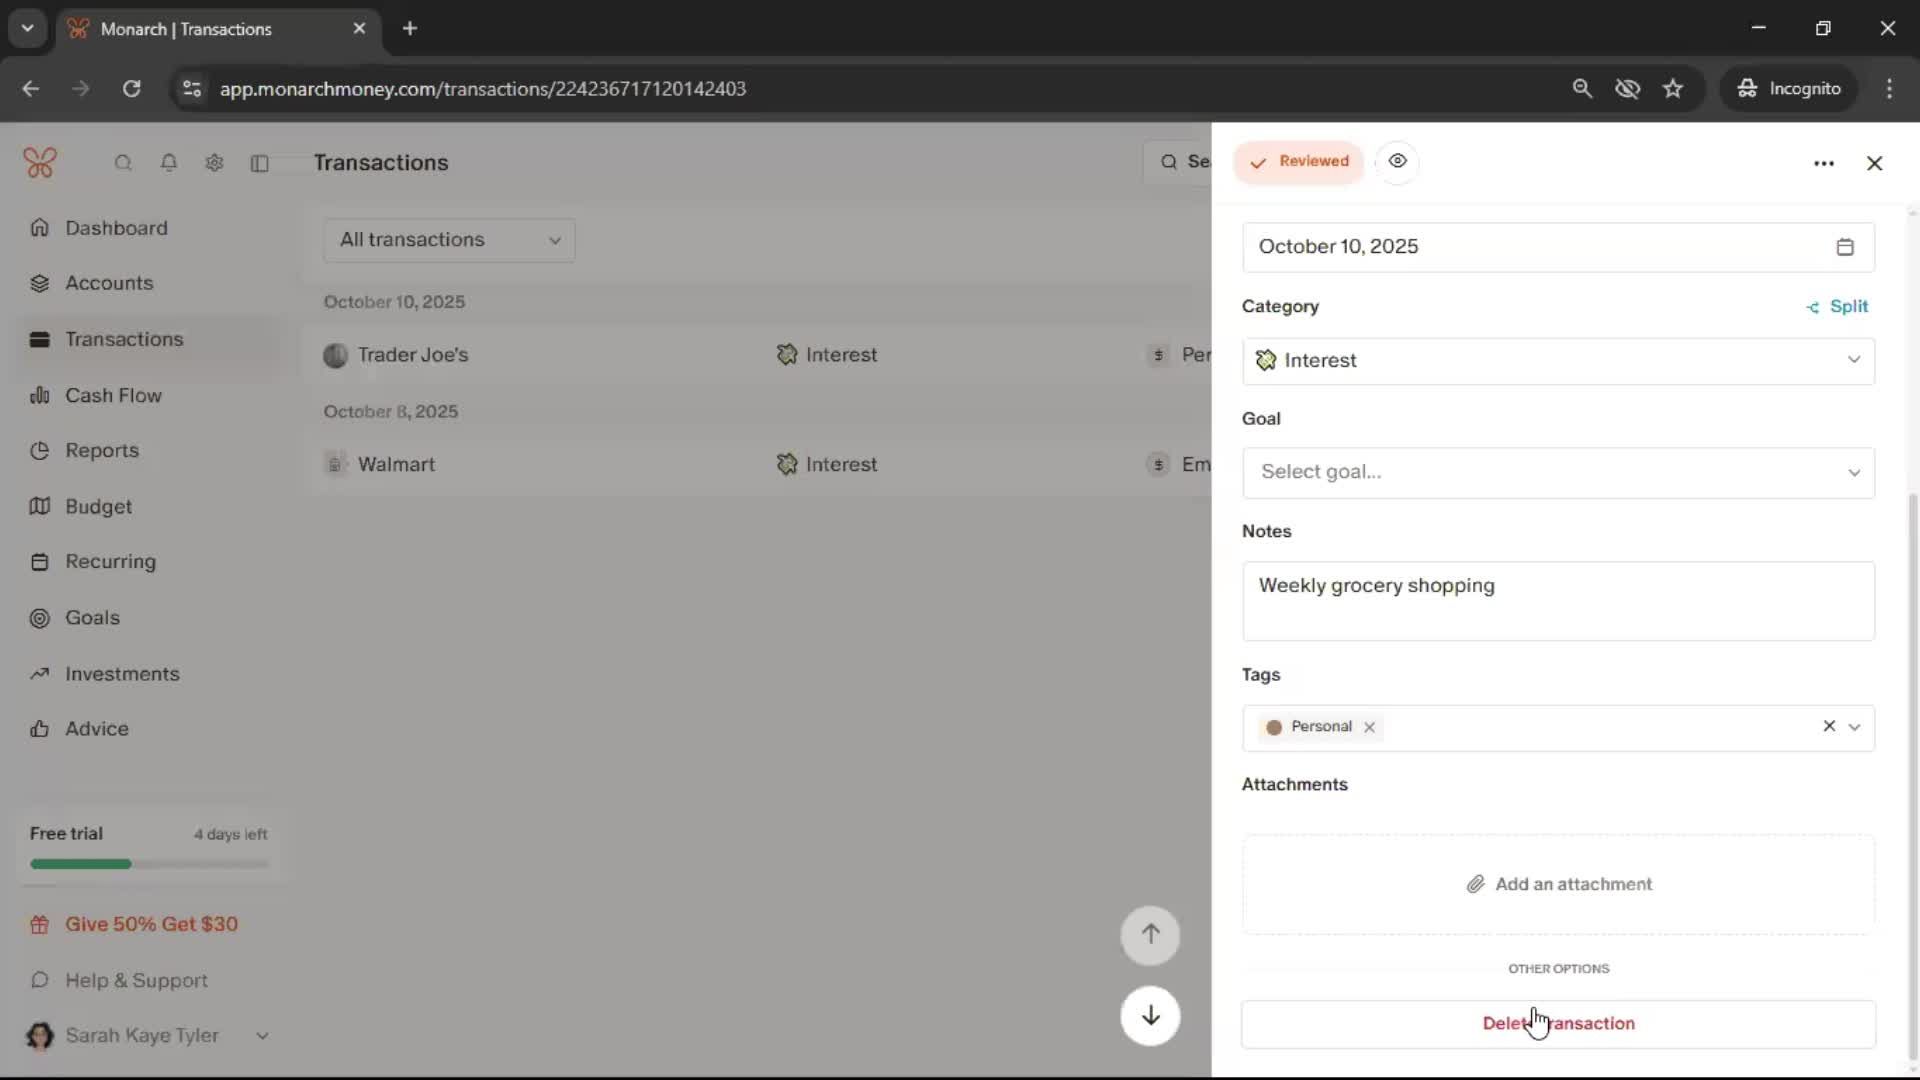
Task: Click the Monarch butterfly logo
Action: pos(40,162)
